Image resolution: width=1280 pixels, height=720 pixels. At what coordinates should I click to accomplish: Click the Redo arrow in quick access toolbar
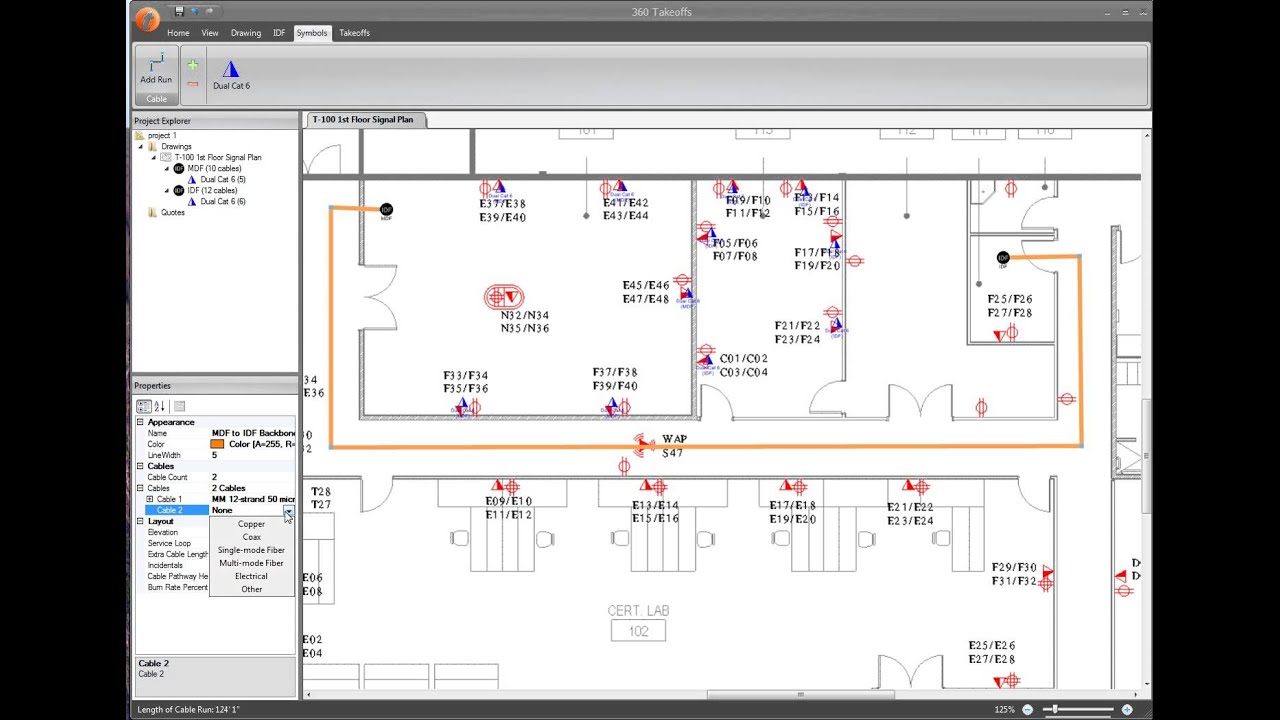(x=209, y=11)
